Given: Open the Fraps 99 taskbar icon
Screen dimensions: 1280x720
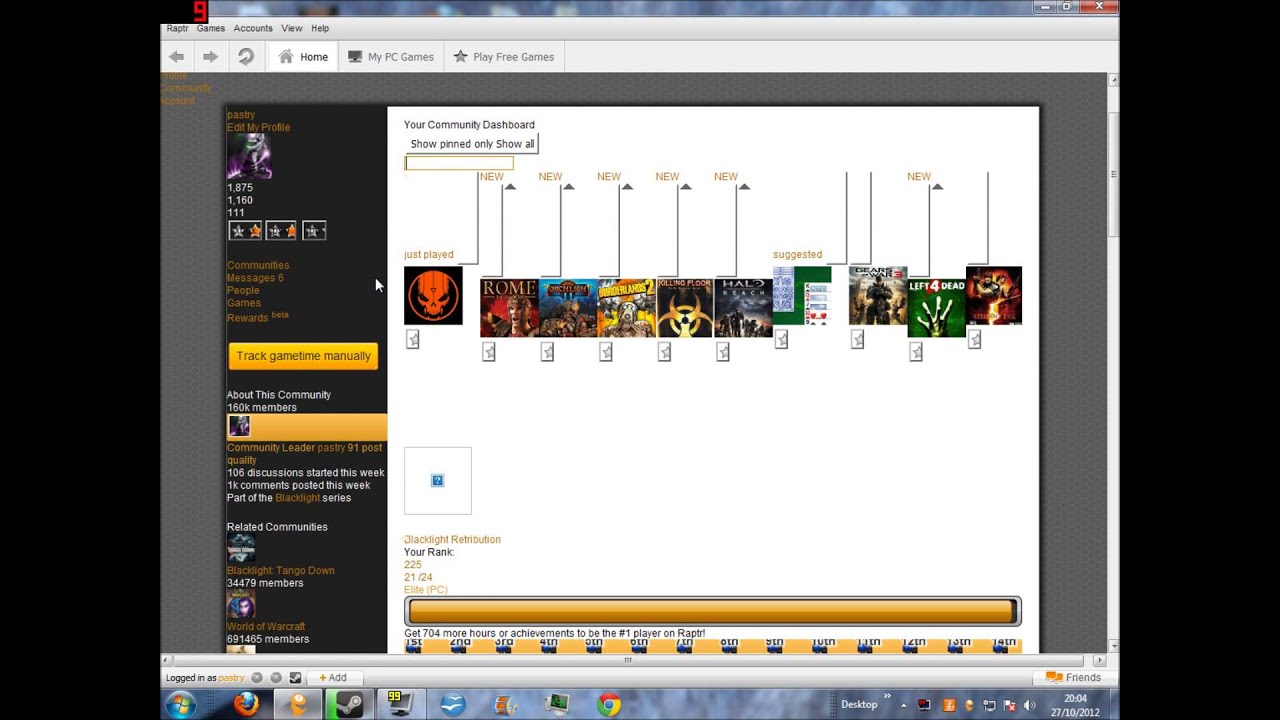Looking at the screenshot, I should [x=400, y=704].
